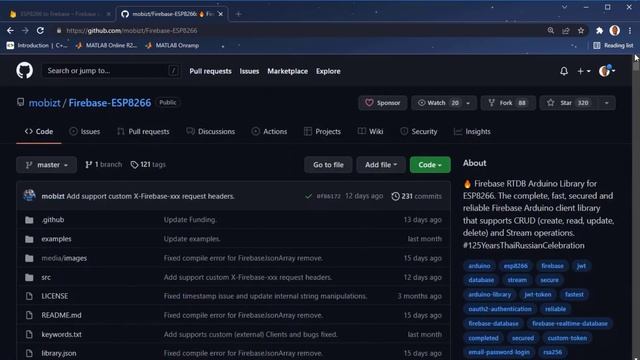Image resolution: width=640 pixels, height=360 pixels.
Task: Select the Projects tab
Action: 322,131
